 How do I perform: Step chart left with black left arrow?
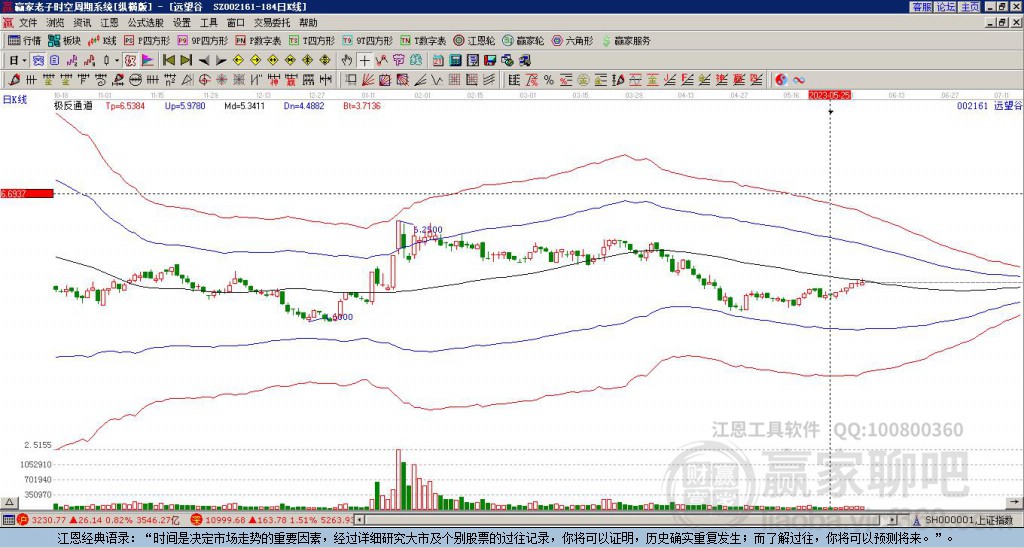[x=204, y=60]
